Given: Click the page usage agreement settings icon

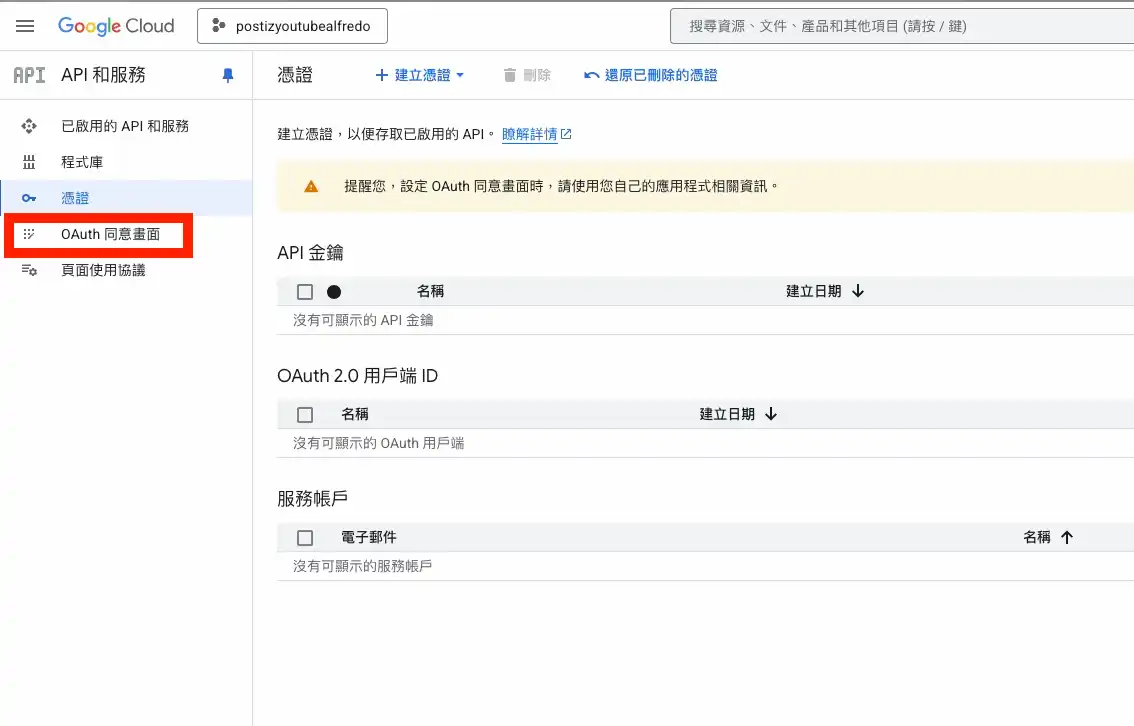Looking at the screenshot, I should (x=29, y=270).
